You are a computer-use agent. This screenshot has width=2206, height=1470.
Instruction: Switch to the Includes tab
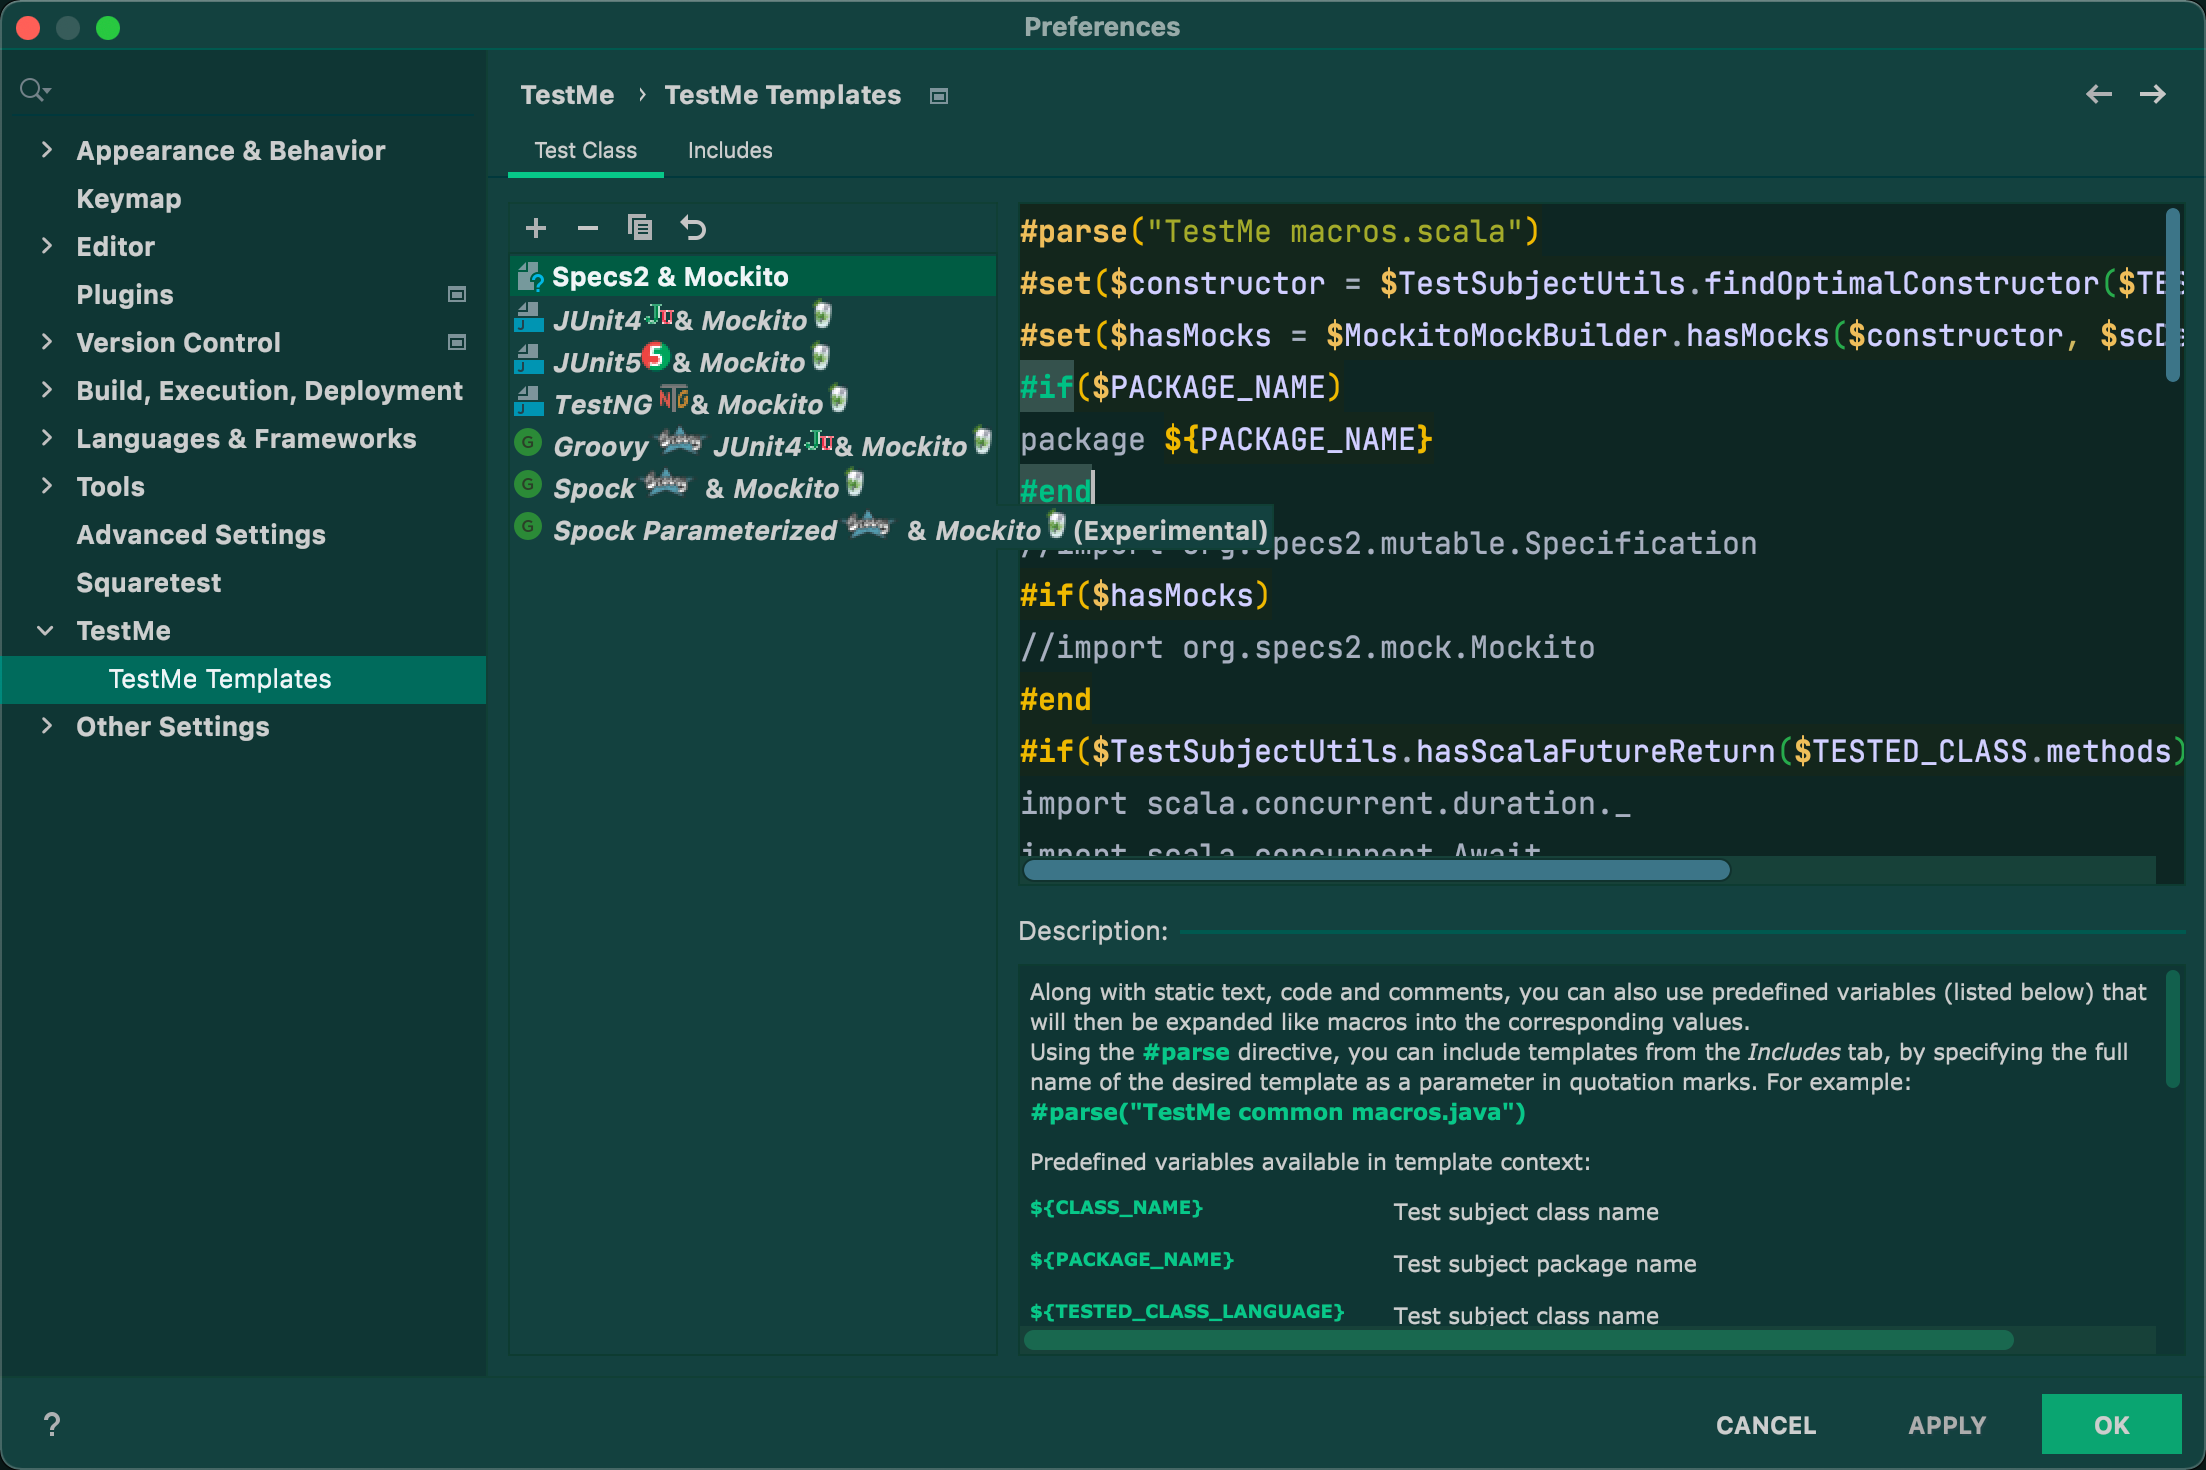pos(730,150)
